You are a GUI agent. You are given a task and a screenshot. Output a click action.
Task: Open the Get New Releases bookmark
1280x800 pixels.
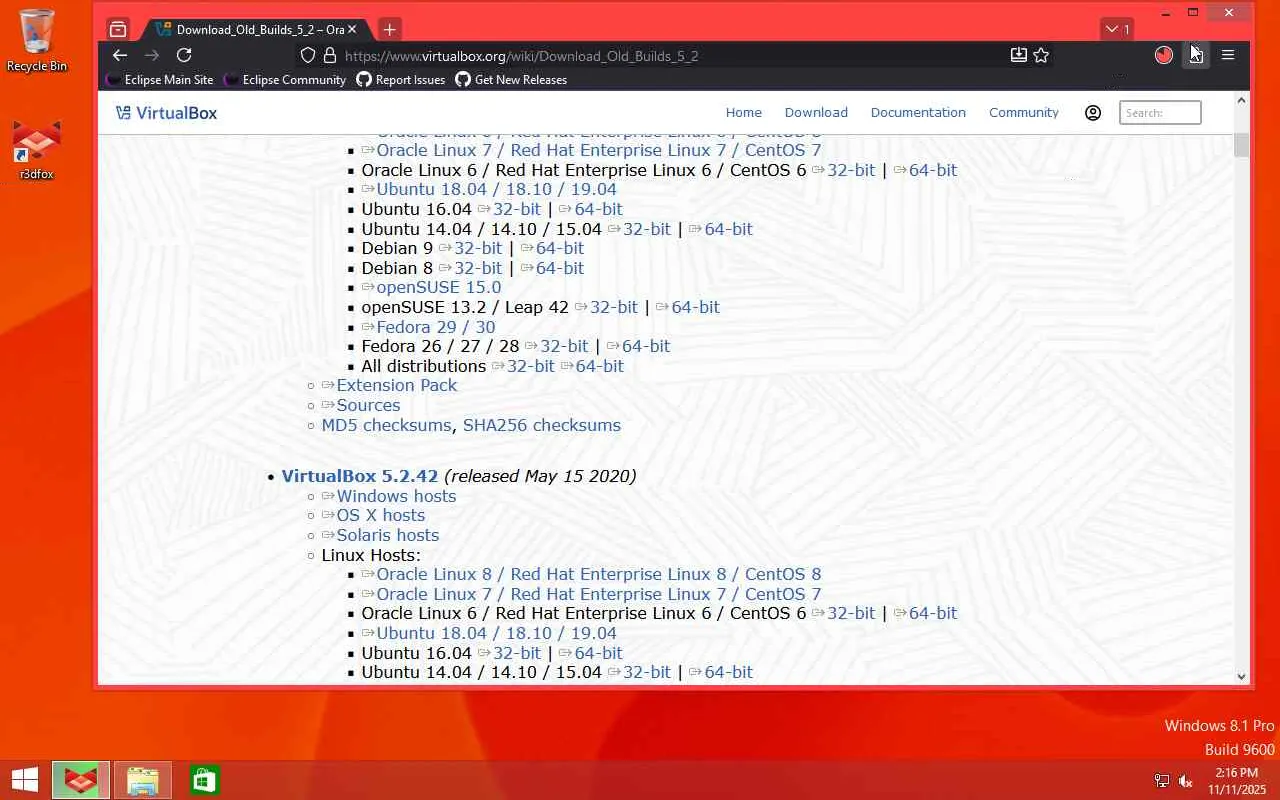pos(511,80)
